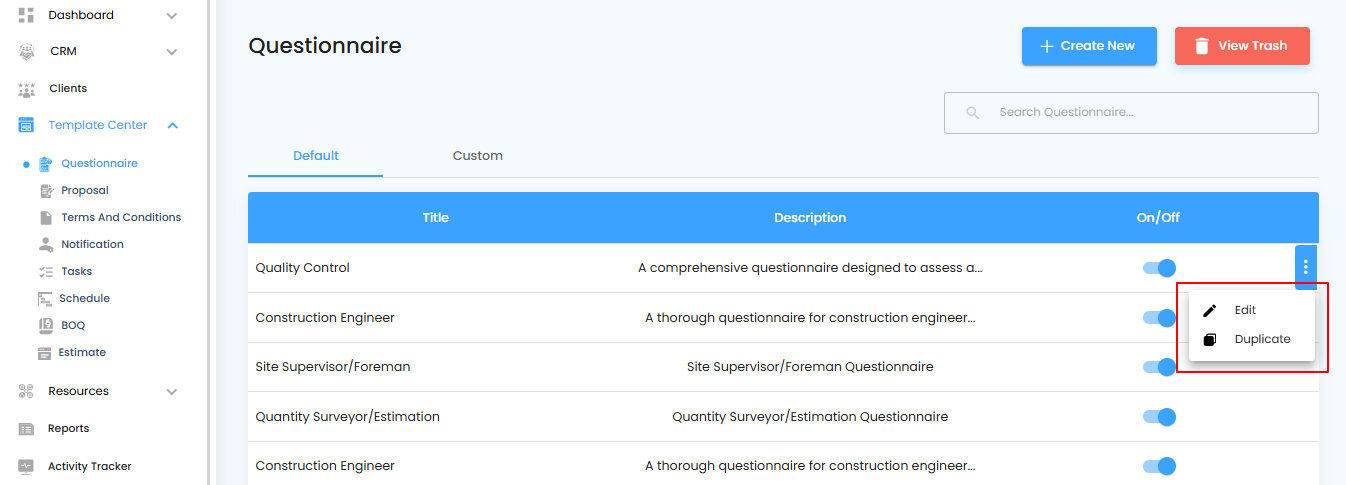This screenshot has width=1346, height=485.
Task: Turn off Quantity Surveyor/Estimation toggle
Action: (x=1159, y=417)
